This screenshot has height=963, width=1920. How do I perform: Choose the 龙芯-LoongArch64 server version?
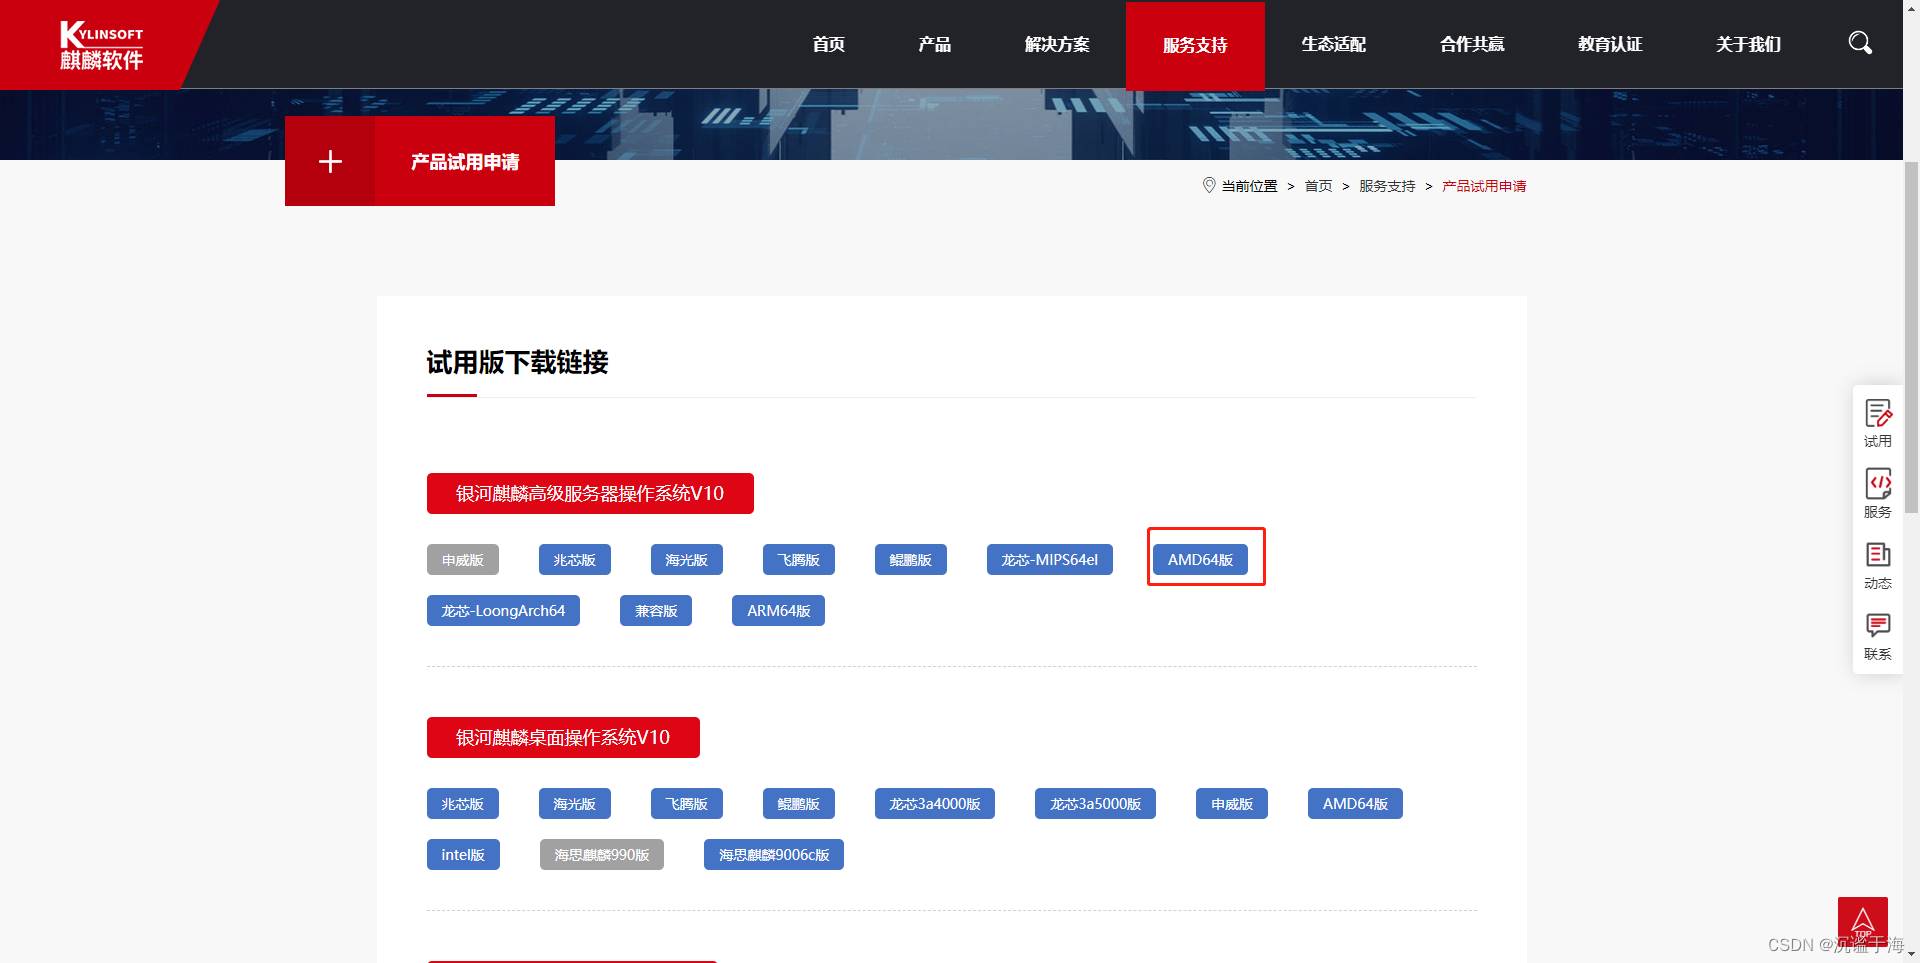tap(503, 611)
